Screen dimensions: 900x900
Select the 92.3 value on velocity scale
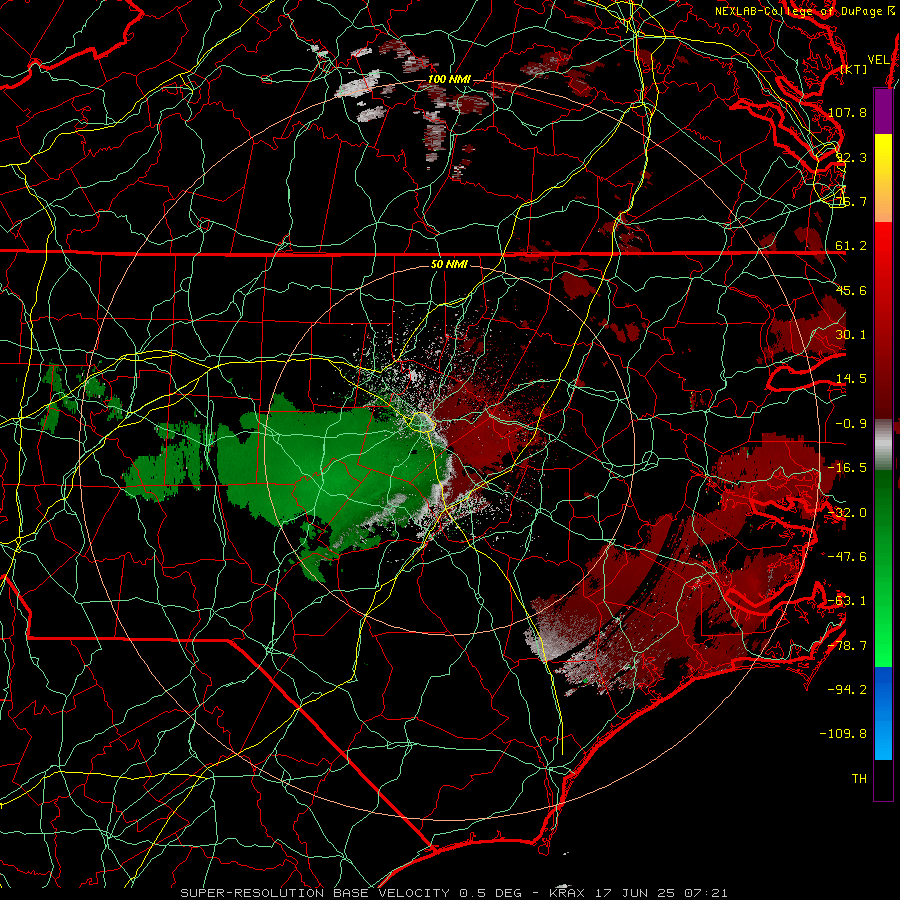(851, 157)
